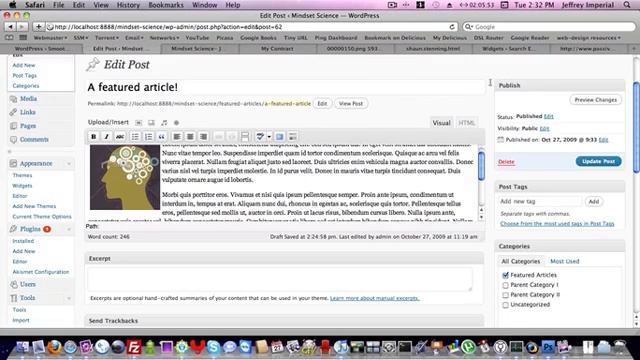The image size is (640, 360).
Task: Show the kitchen sink toolbar row
Action: coord(293,137)
